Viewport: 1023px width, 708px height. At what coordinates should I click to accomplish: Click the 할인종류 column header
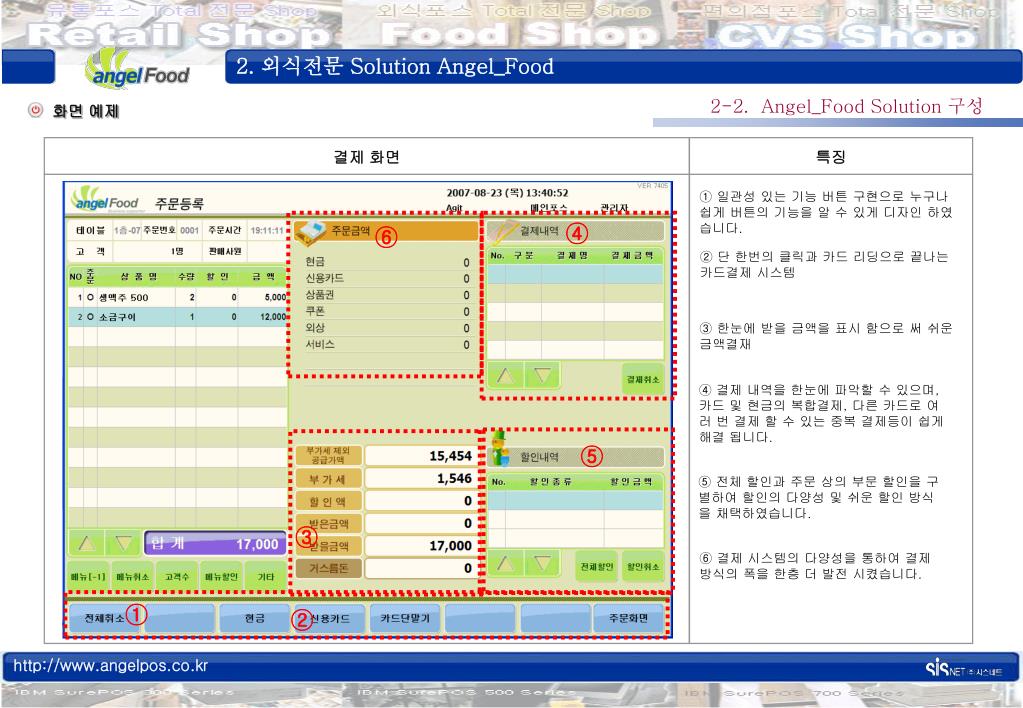click(x=550, y=482)
